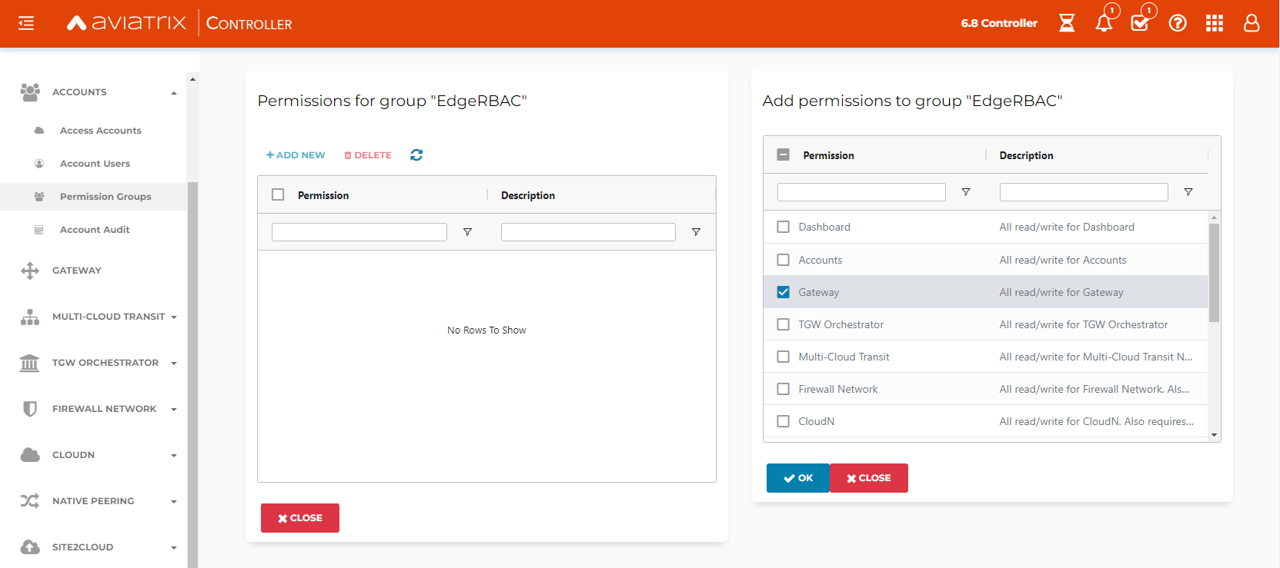
Task: Click the hamburger menu icon
Action: coord(26,23)
